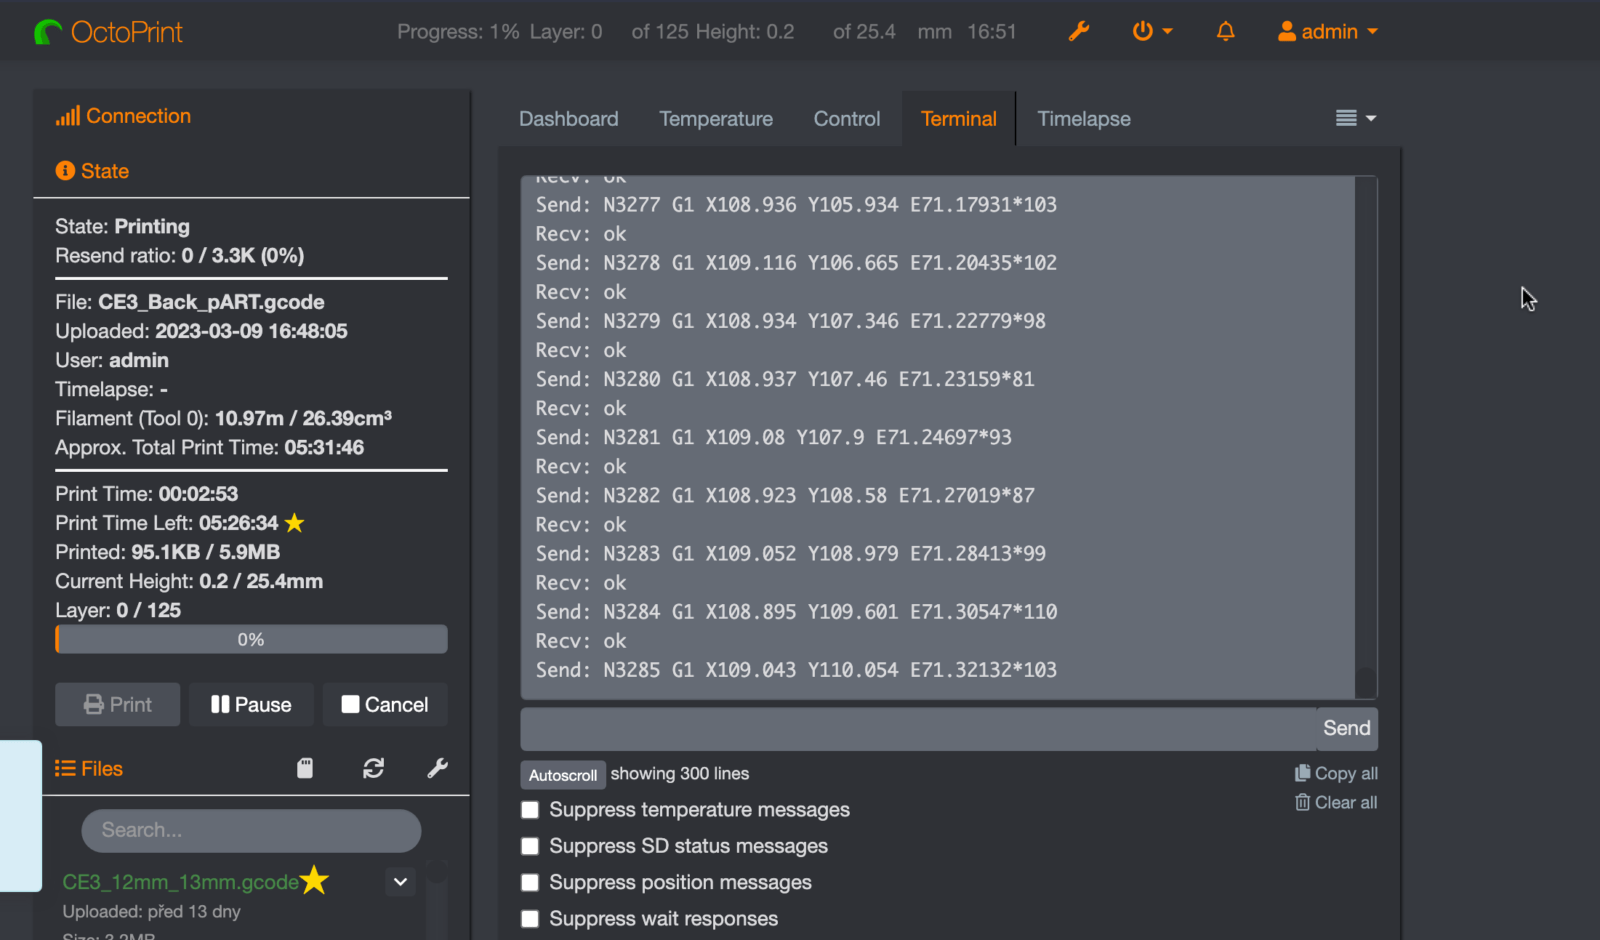Open the Timelapse tab

click(1083, 119)
